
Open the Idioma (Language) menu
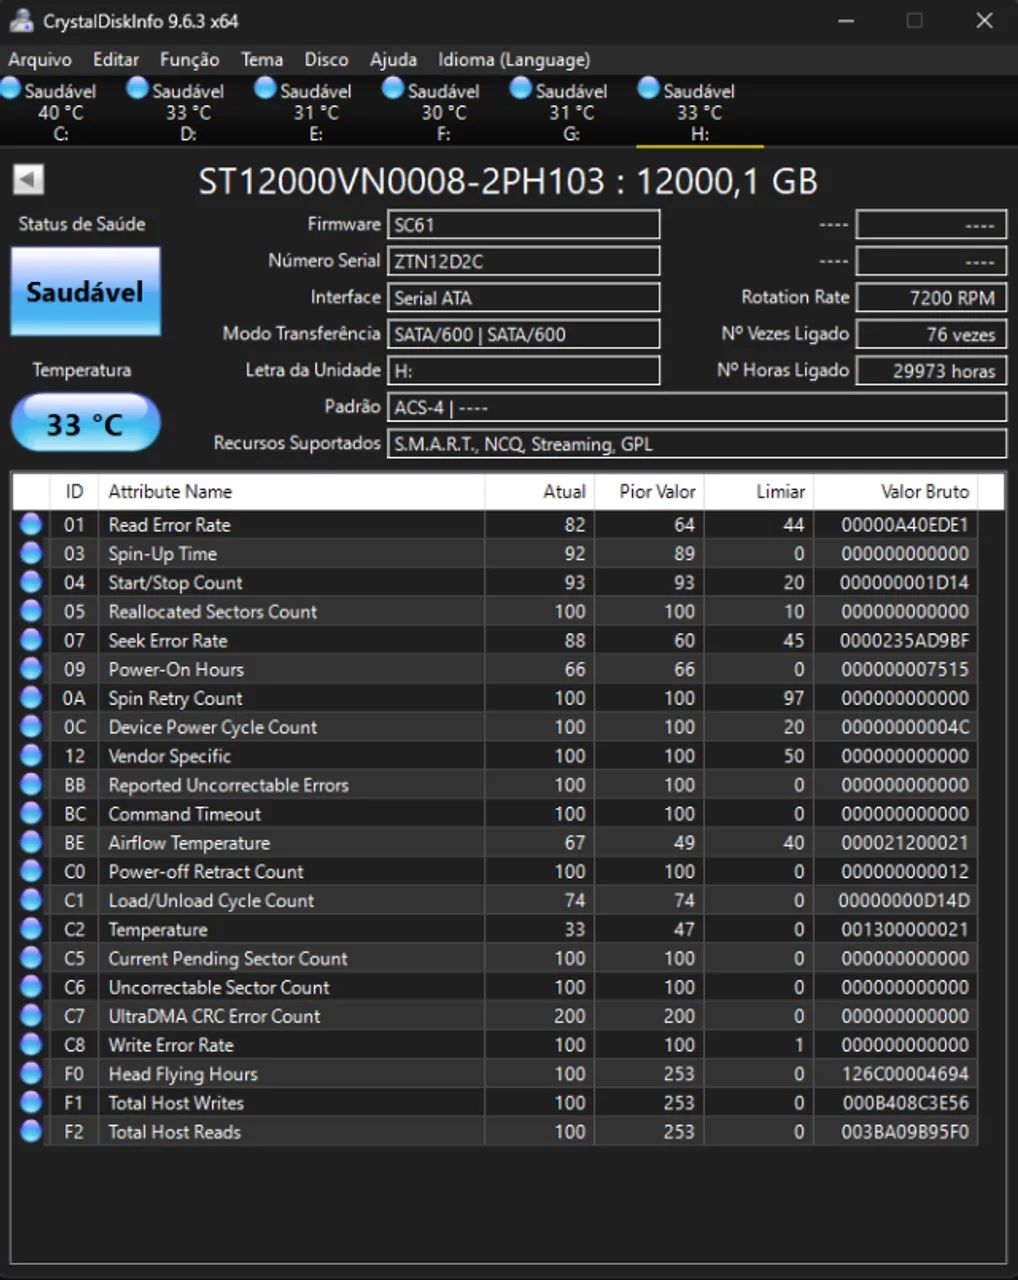tap(514, 60)
